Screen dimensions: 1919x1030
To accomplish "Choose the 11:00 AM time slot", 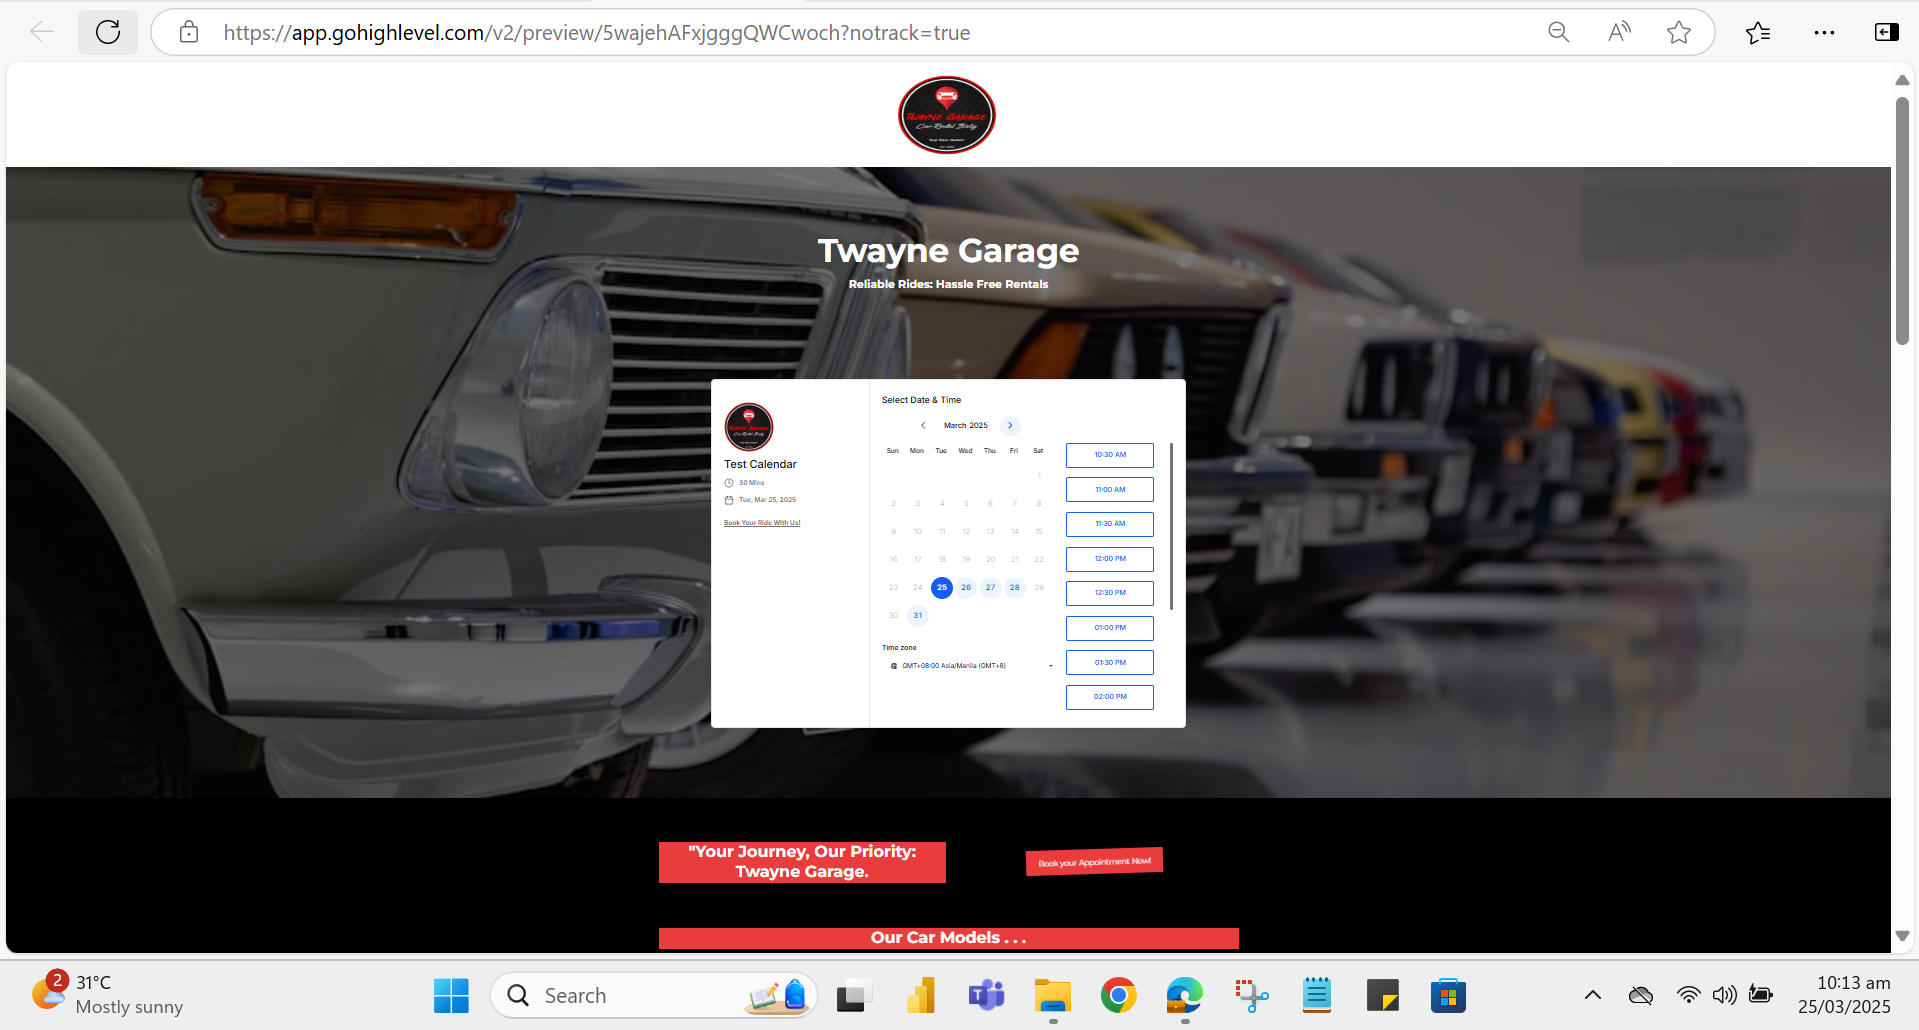I will pos(1110,490).
